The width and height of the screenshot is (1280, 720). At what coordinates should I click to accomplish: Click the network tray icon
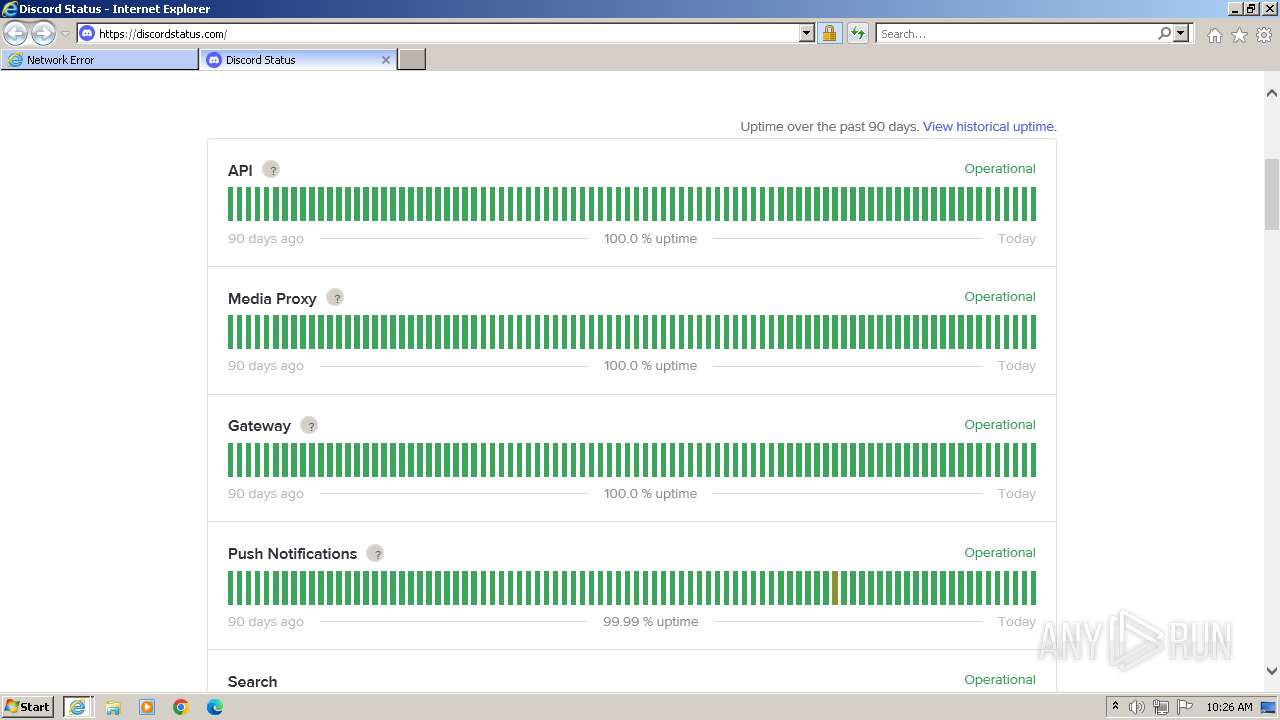tap(1161, 707)
